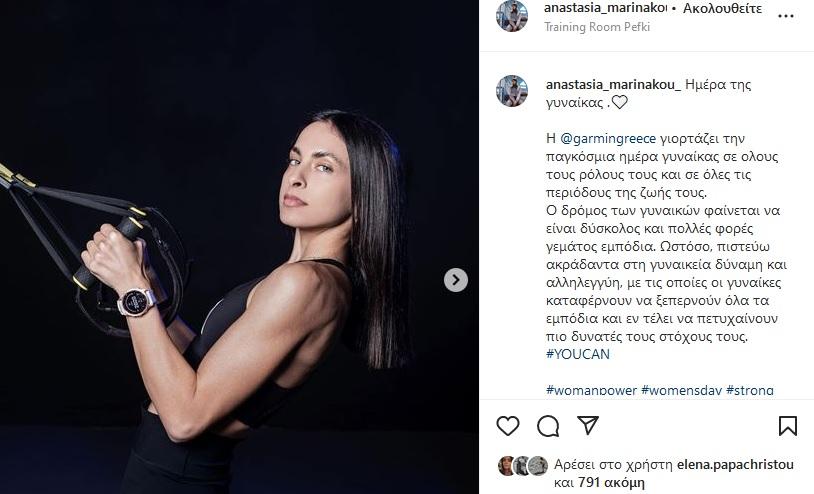Share post via paper plane icon
Image resolution: width=814 pixels, height=494 pixels.
pyautogui.click(x=588, y=426)
